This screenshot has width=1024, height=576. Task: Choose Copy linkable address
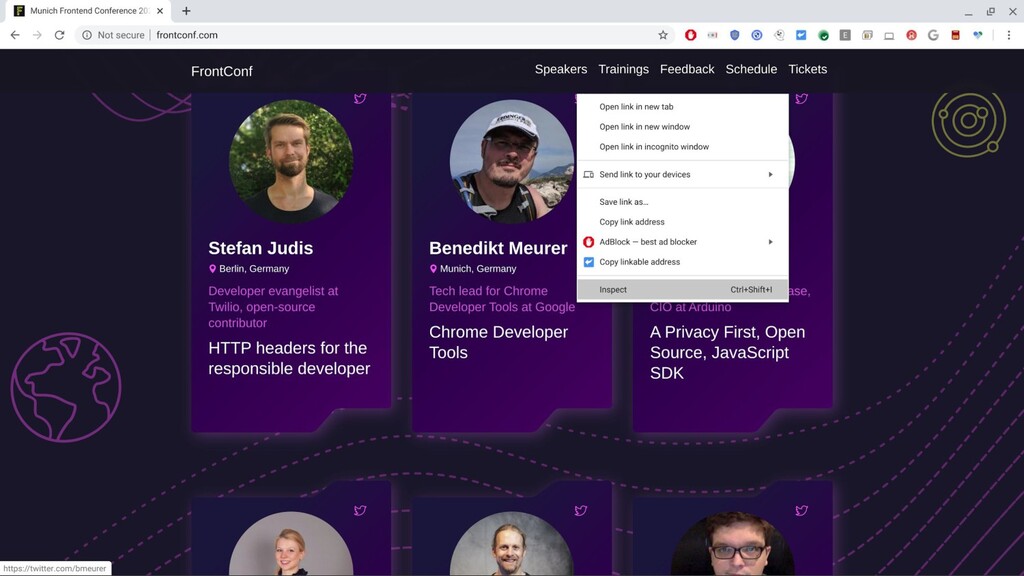coord(682,262)
